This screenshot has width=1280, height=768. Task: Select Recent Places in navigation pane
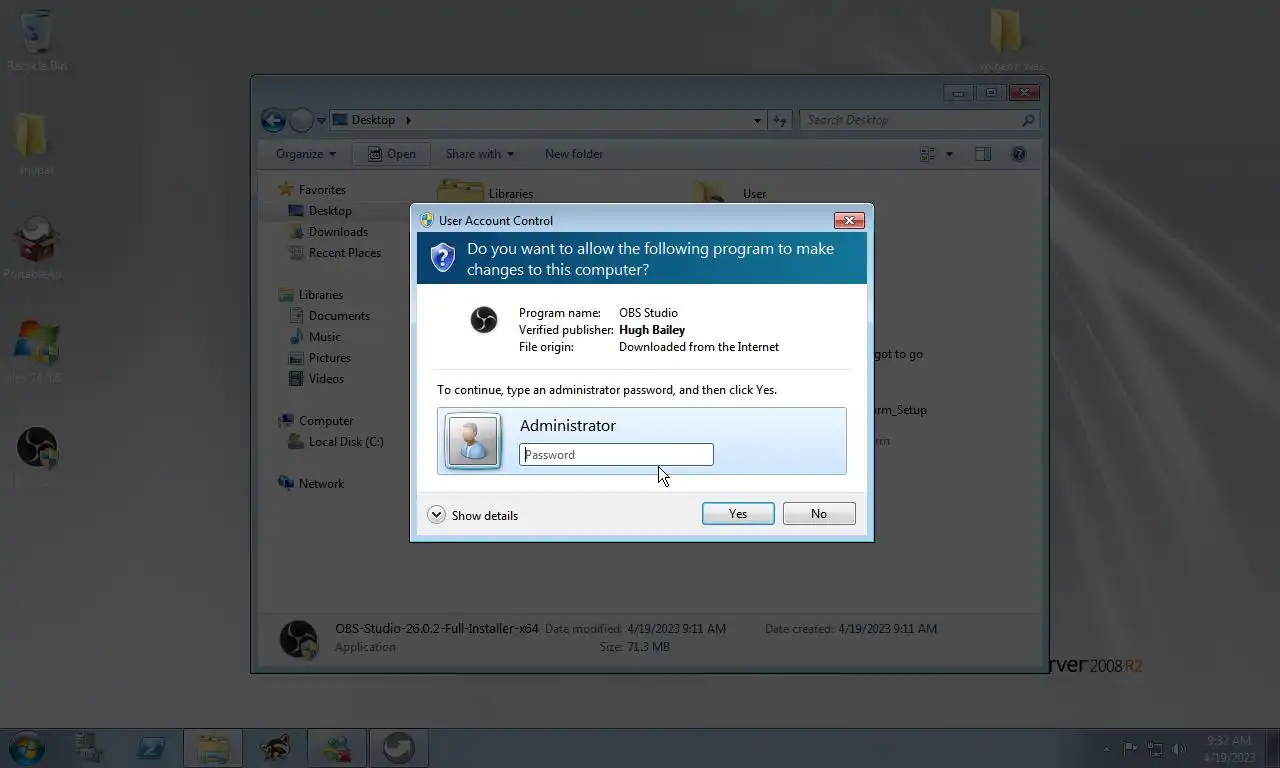pos(335,253)
